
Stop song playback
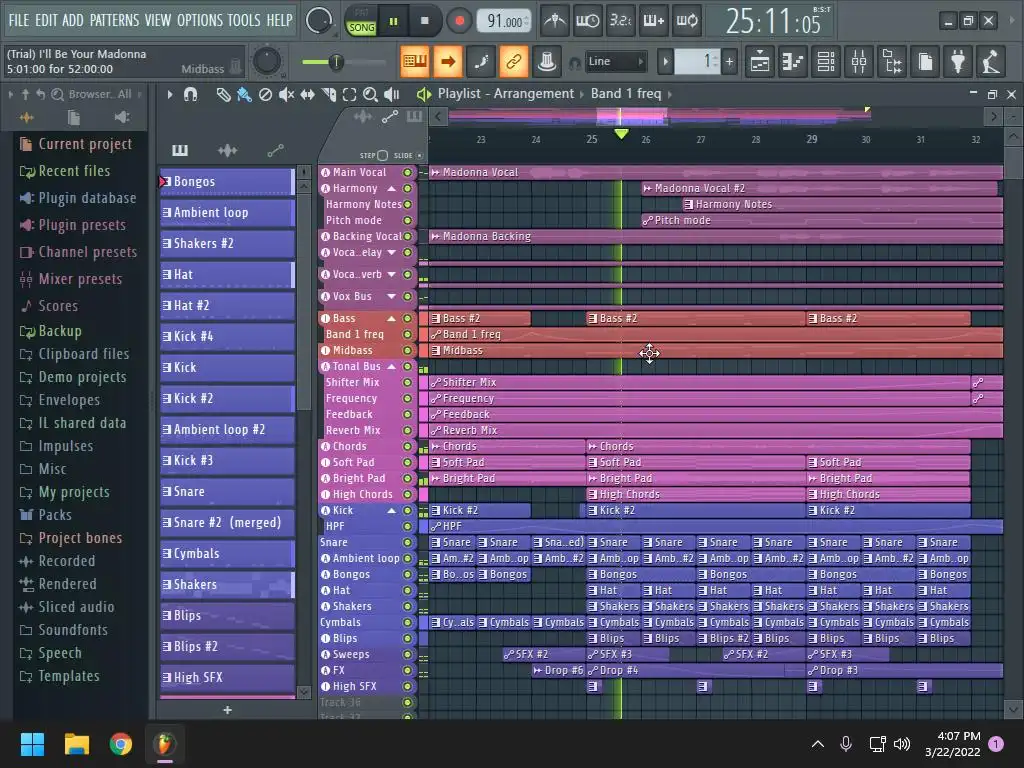tap(424, 22)
